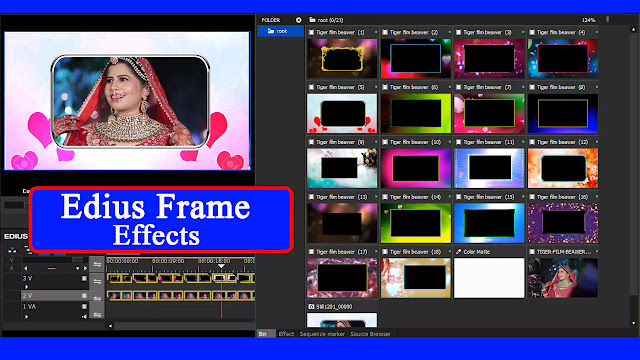Click the 124% zoom value in the bin header
Screen dimensions: 640x360
588,20
